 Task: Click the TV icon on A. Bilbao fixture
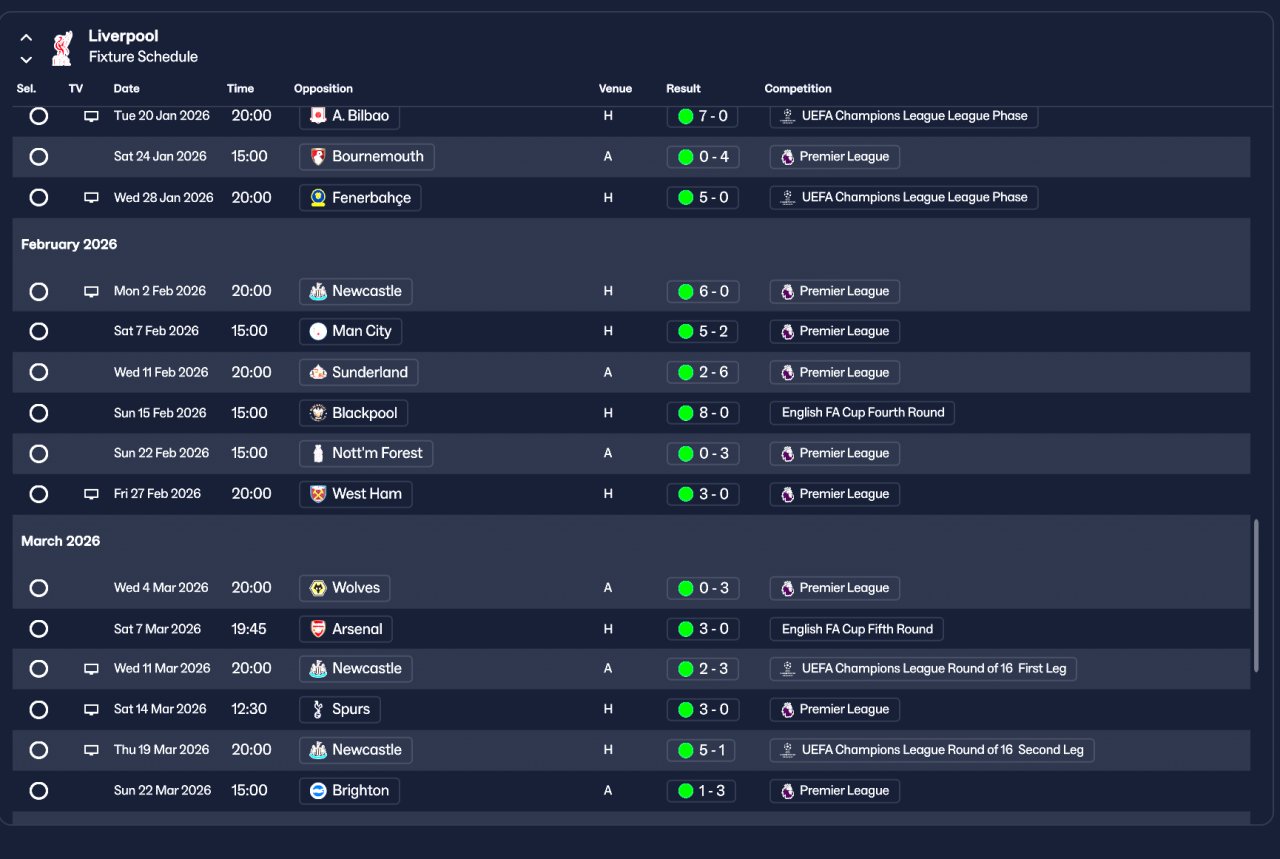pyautogui.click(x=91, y=116)
